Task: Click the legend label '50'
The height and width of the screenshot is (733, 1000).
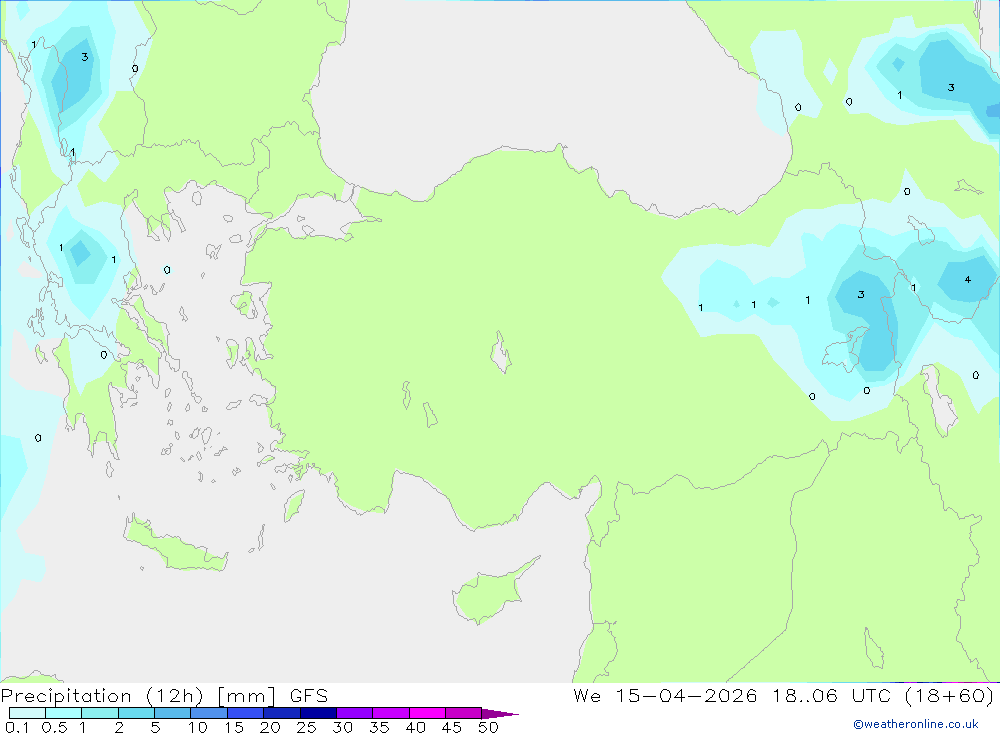Action: pyautogui.click(x=488, y=727)
